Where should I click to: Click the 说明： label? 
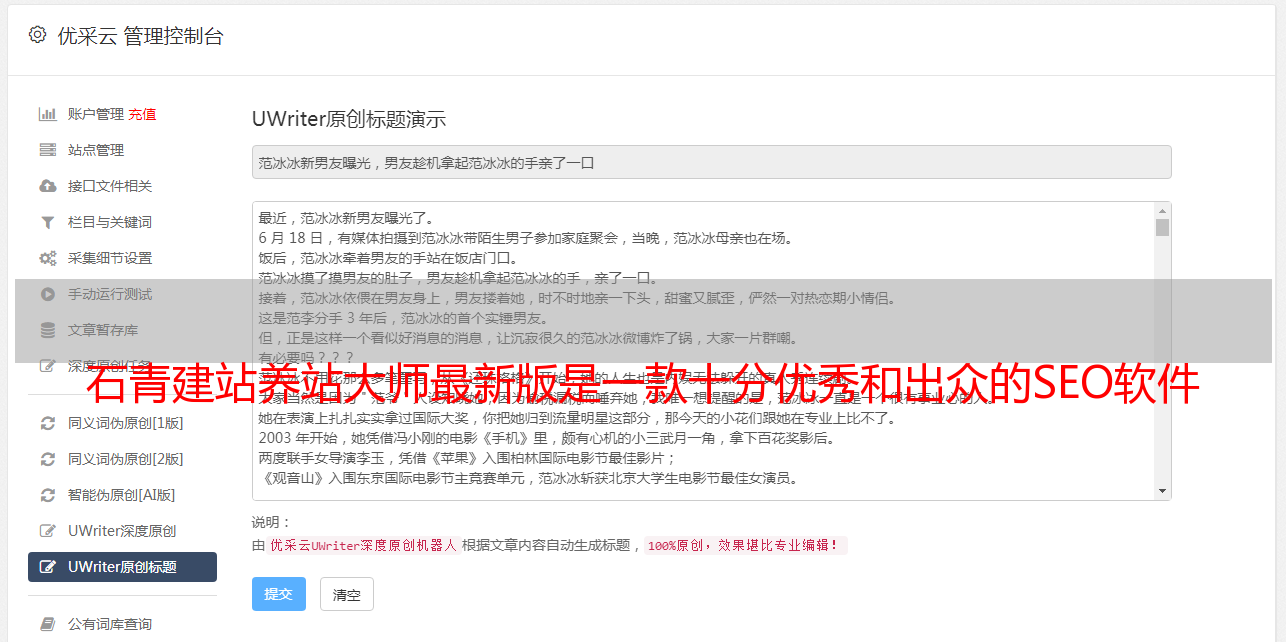(x=272, y=522)
